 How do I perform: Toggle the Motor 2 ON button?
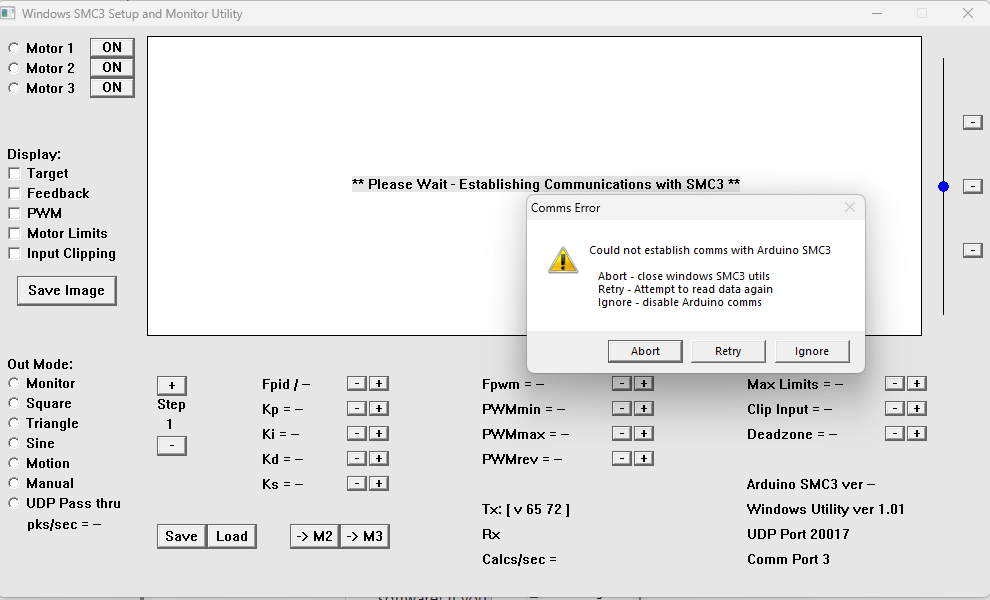[x=112, y=68]
